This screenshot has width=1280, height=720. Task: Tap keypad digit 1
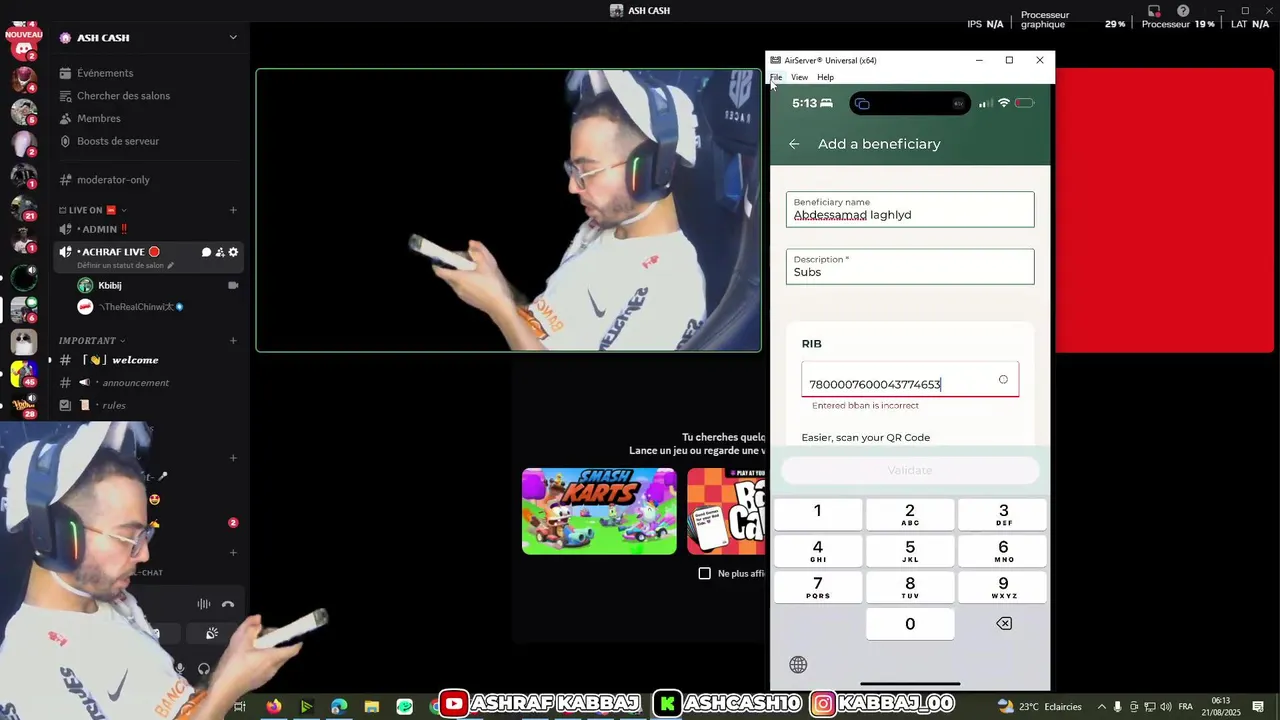tap(817, 514)
